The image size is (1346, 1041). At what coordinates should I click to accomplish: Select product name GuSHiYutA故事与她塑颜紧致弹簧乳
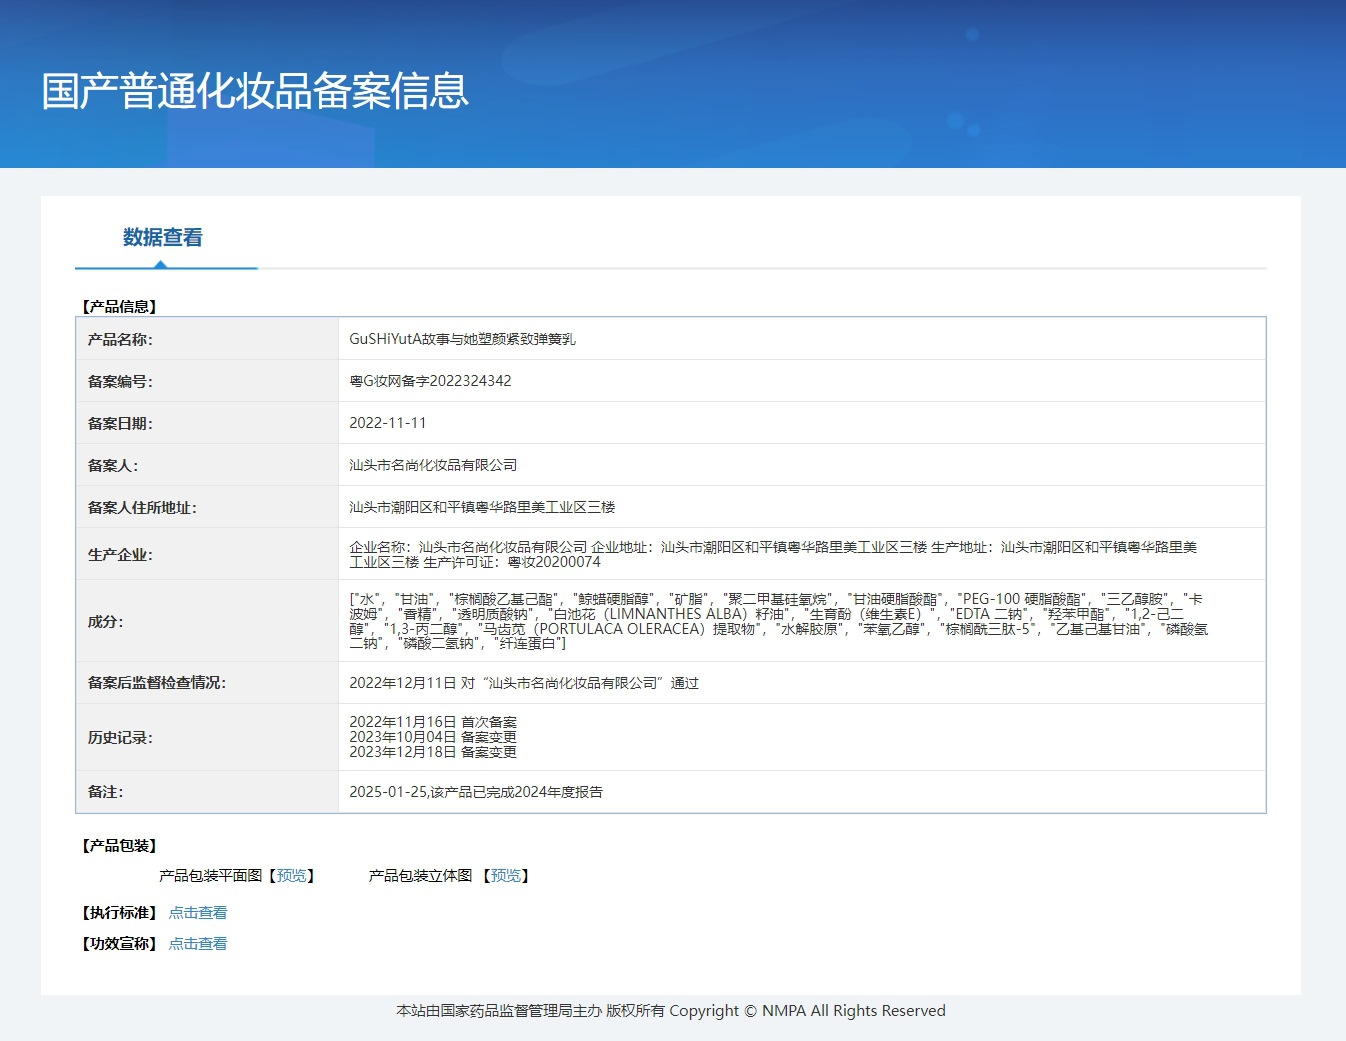[x=462, y=339]
